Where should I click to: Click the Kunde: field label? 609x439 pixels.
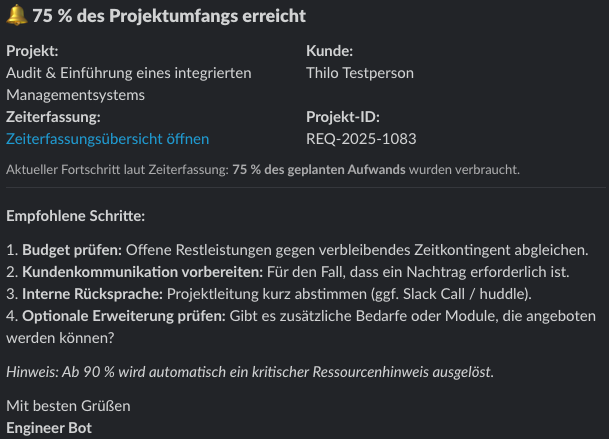329,51
